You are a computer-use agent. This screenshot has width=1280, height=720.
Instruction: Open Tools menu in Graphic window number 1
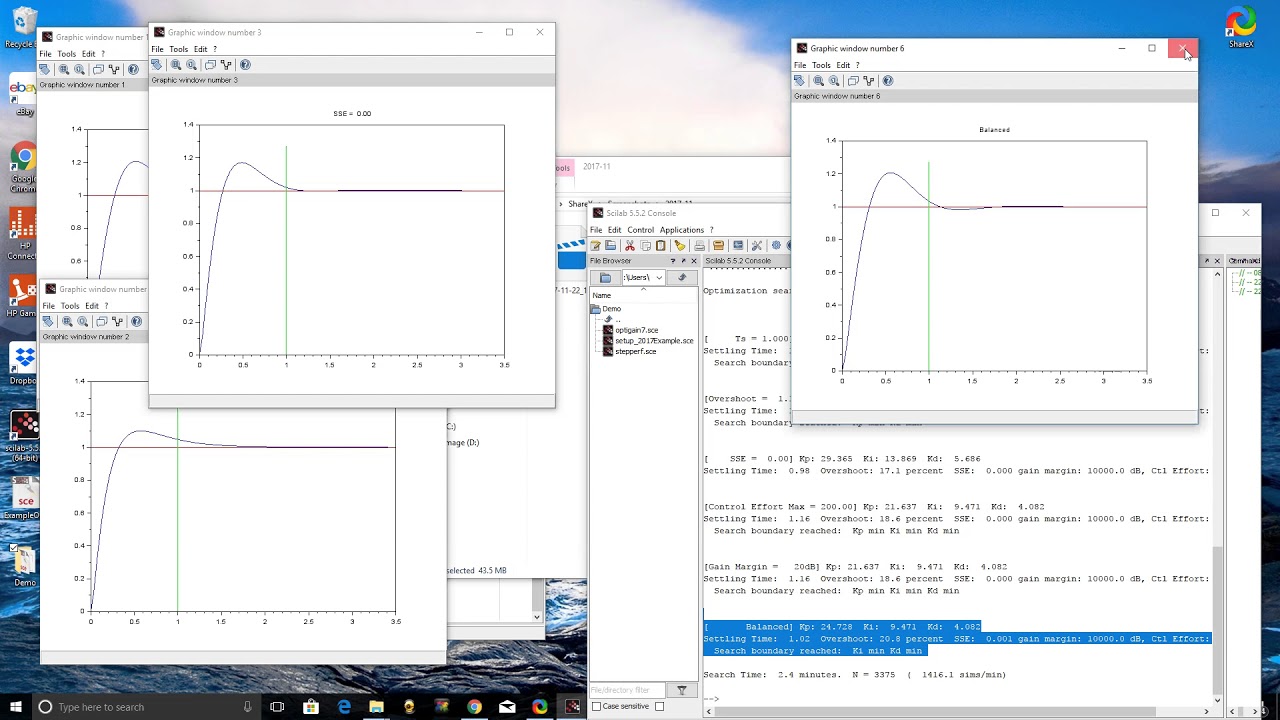click(x=66, y=54)
